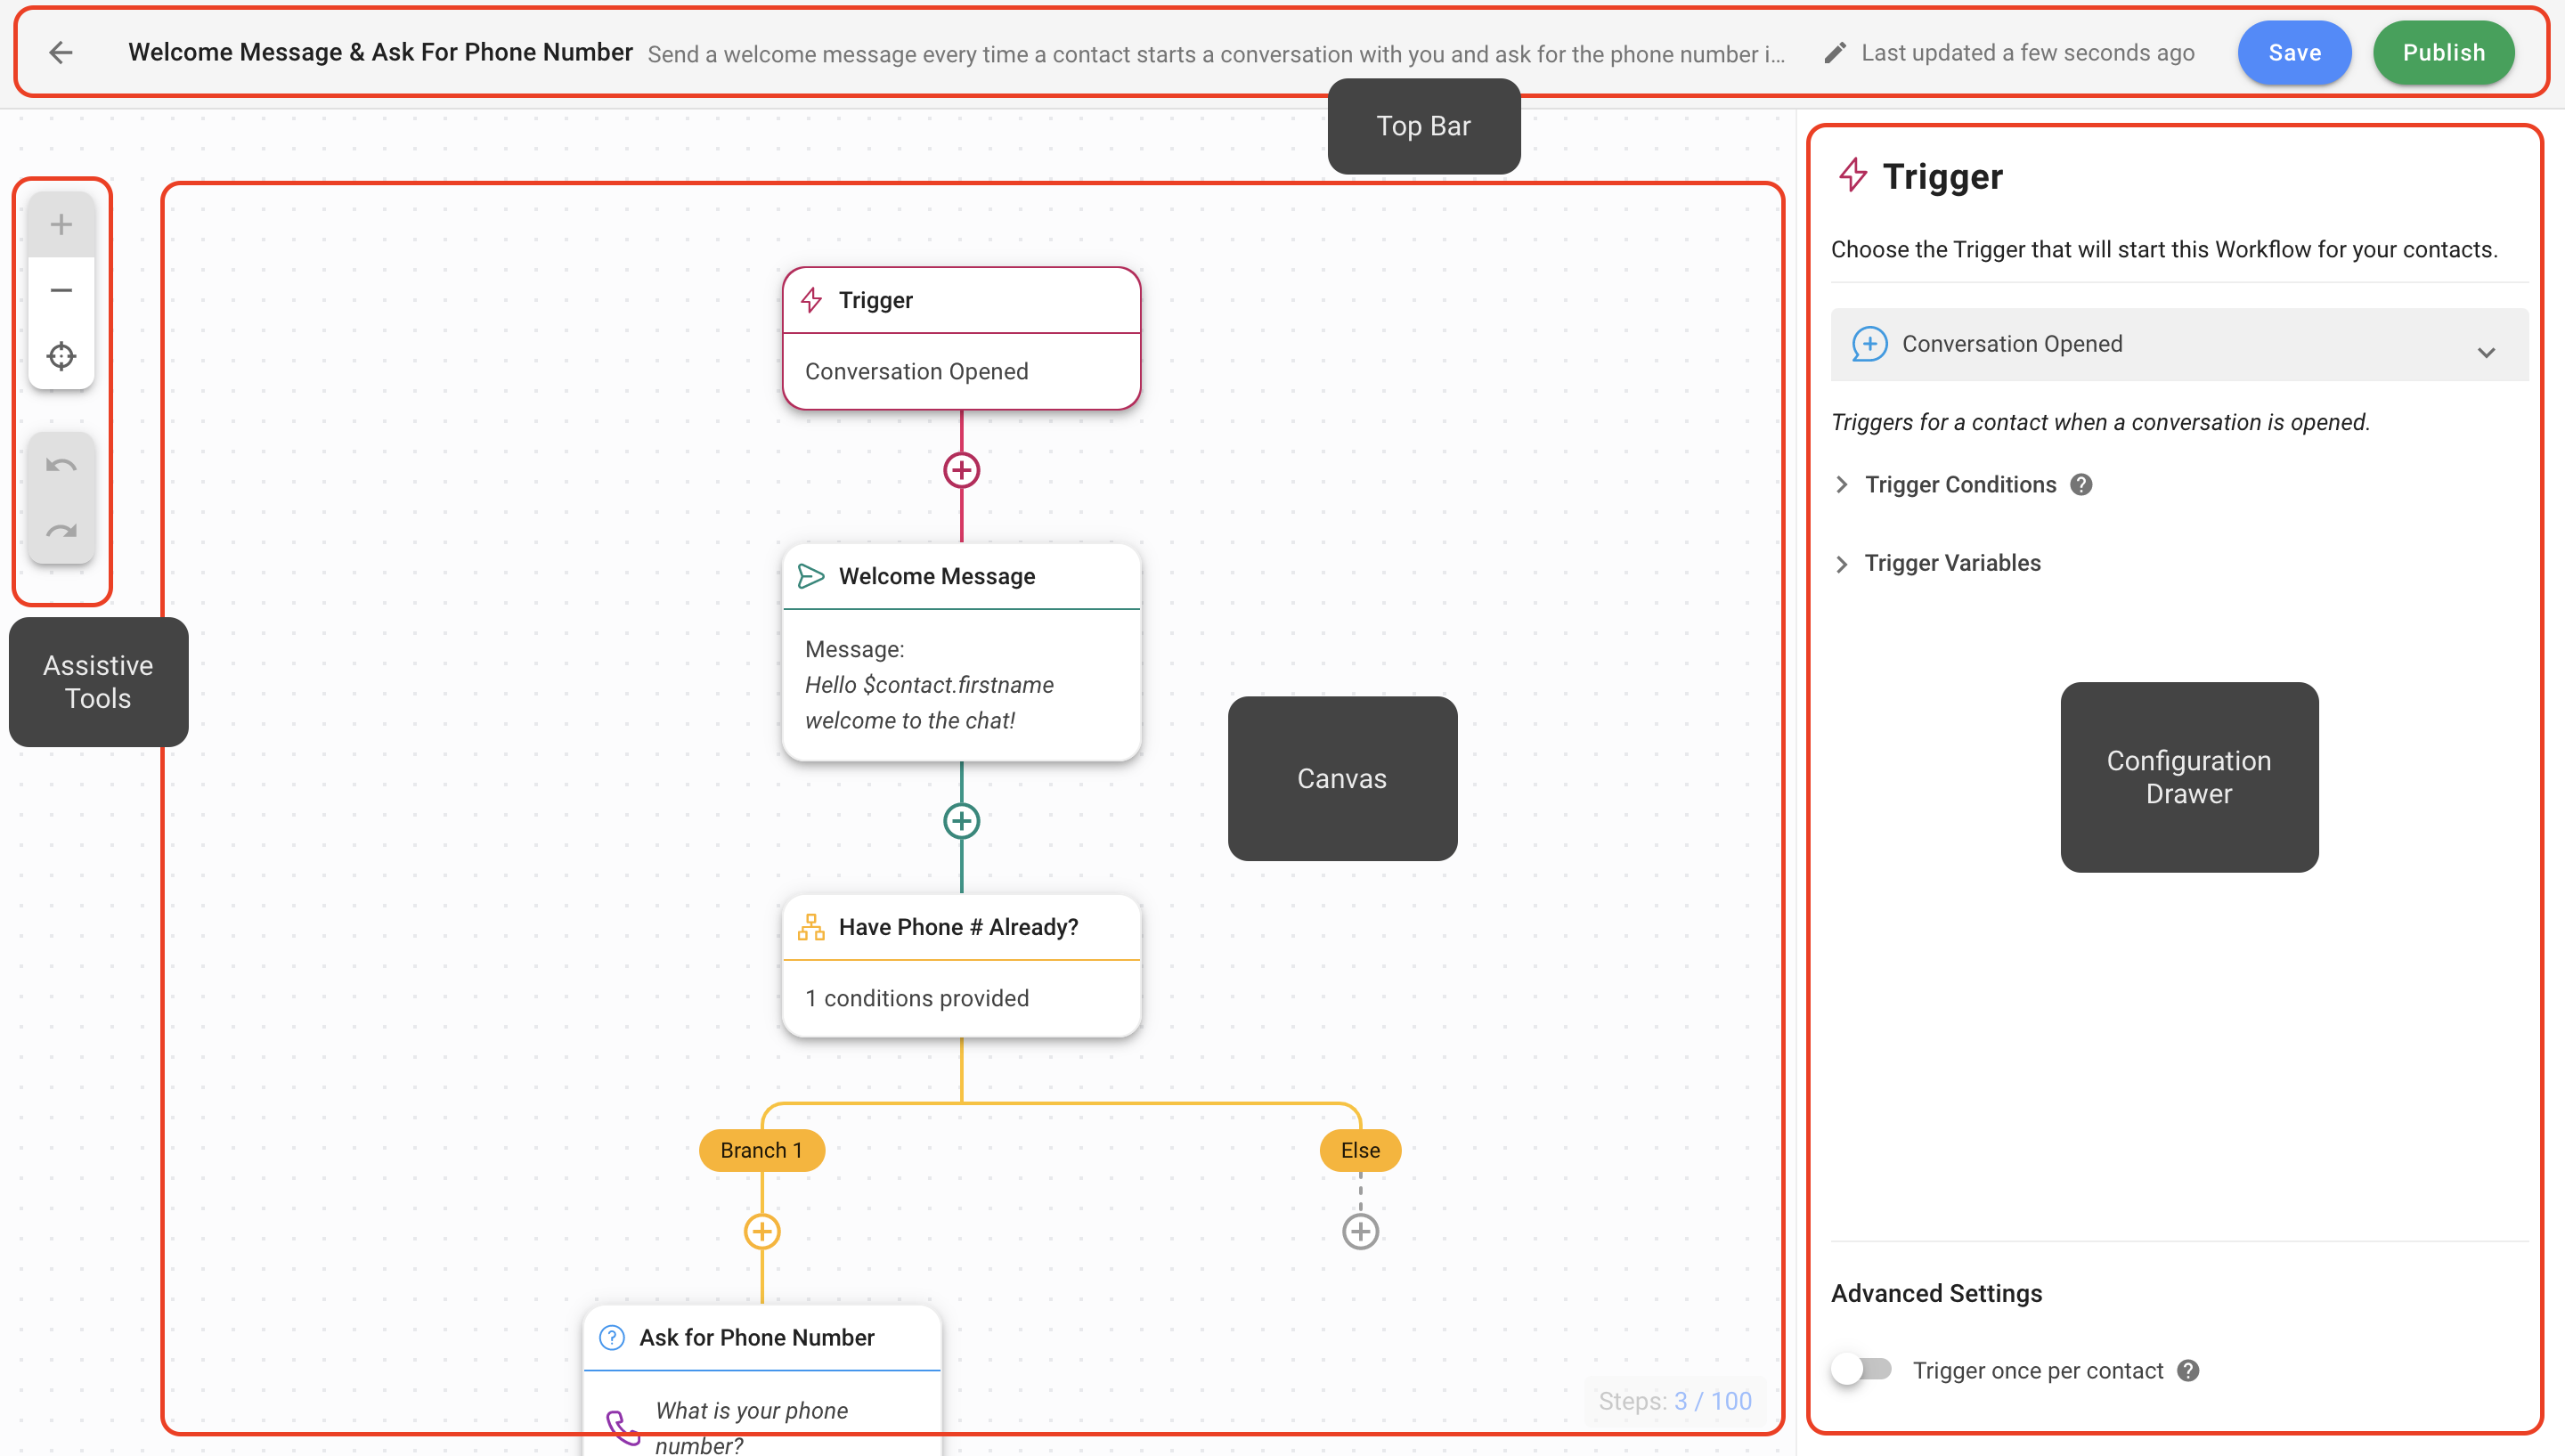
Task: Undo the last workflow change
Action: 61,464
